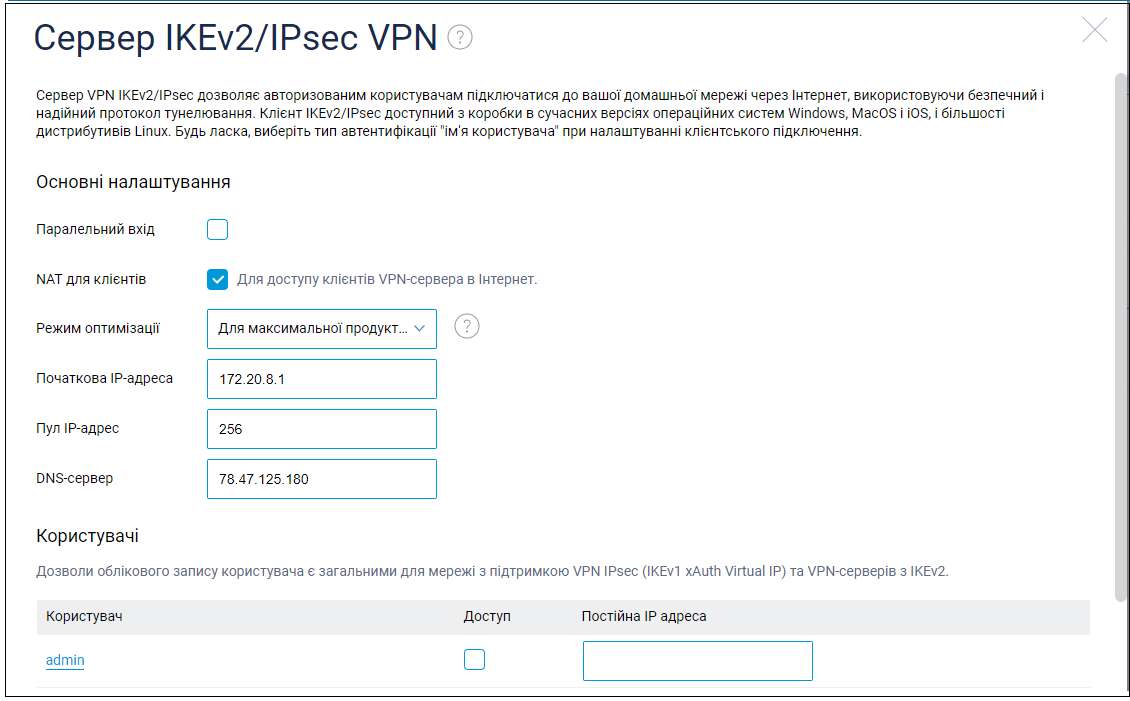Select the Пул IP-адрес field showing 256
1130x701 pixels.
tap(321, 429)
